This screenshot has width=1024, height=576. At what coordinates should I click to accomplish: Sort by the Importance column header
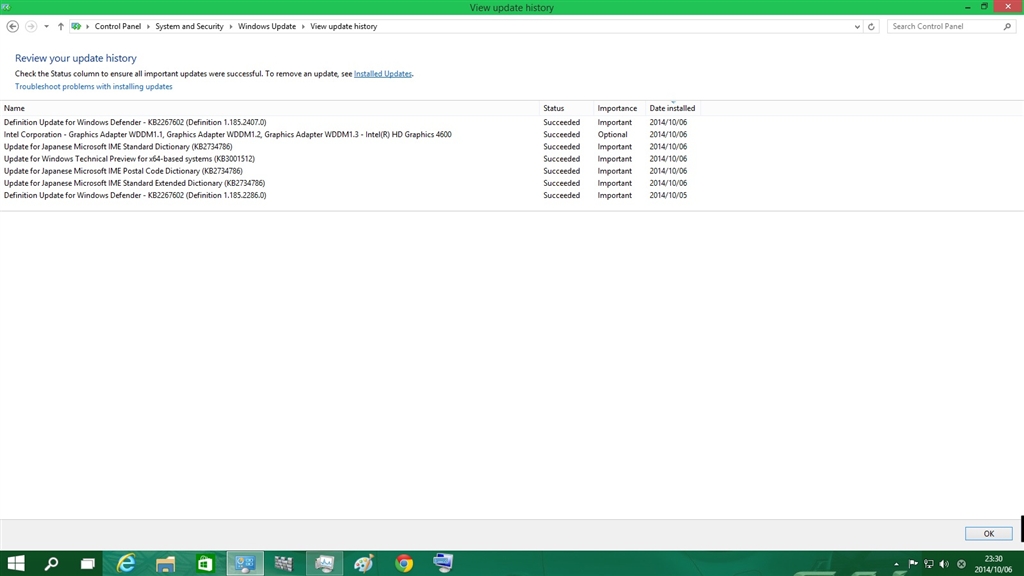[620, 108]
